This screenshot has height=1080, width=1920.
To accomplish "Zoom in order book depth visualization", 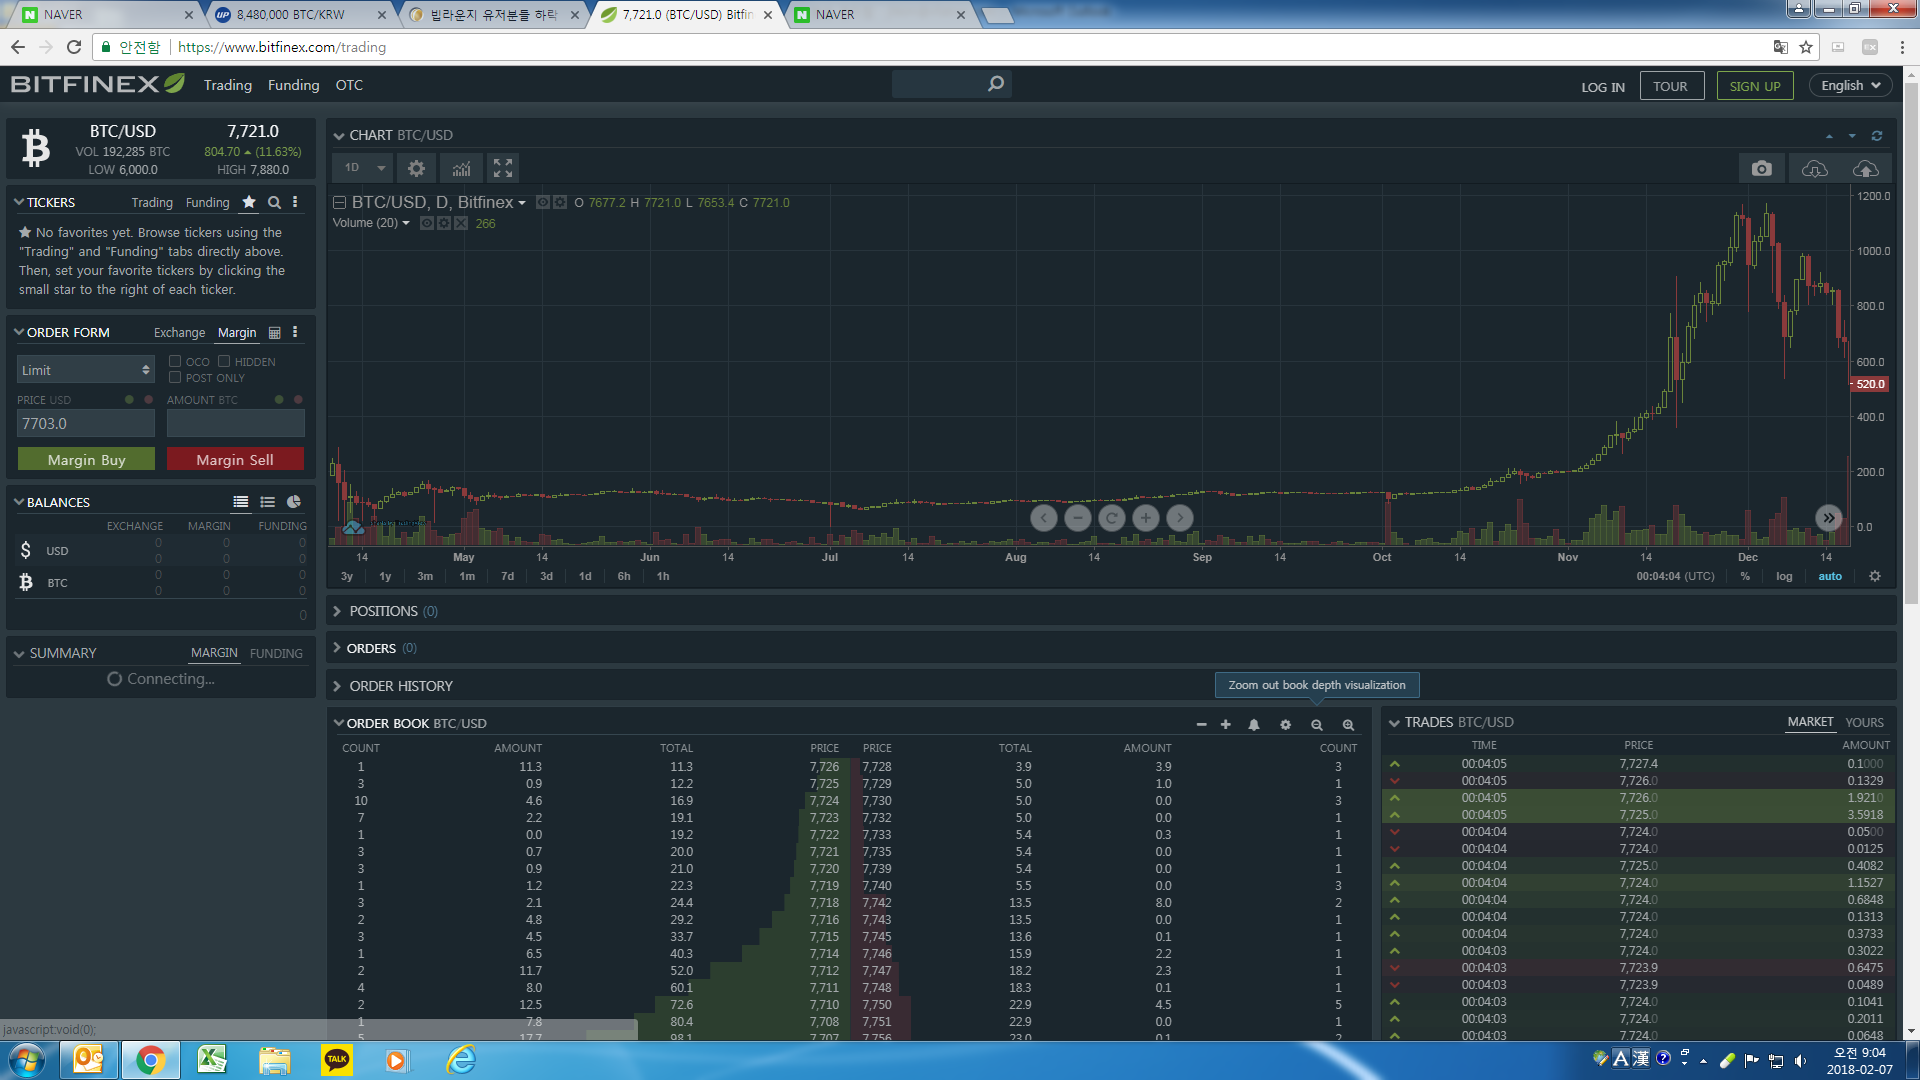I will pos(1348,725).
